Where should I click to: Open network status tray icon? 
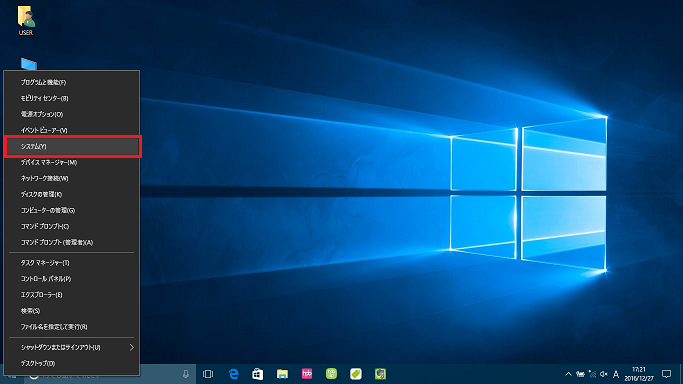point(592,374)
